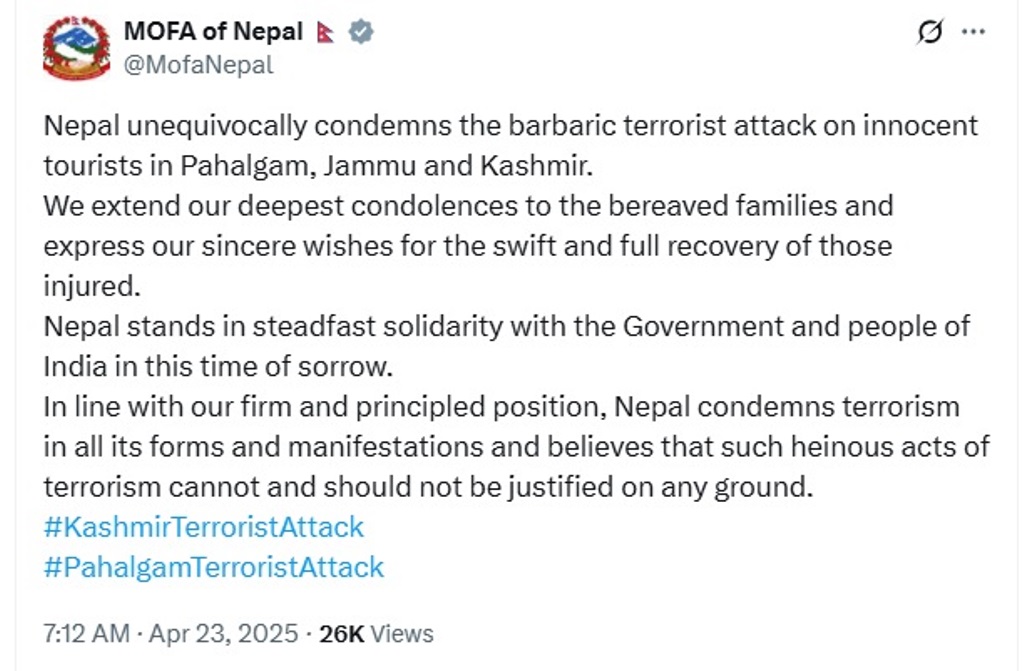Click the line 'We extend our deepest condolences'
Image resolution: width=1024 pixels, height=671 pixels.
tap(468, 206)
